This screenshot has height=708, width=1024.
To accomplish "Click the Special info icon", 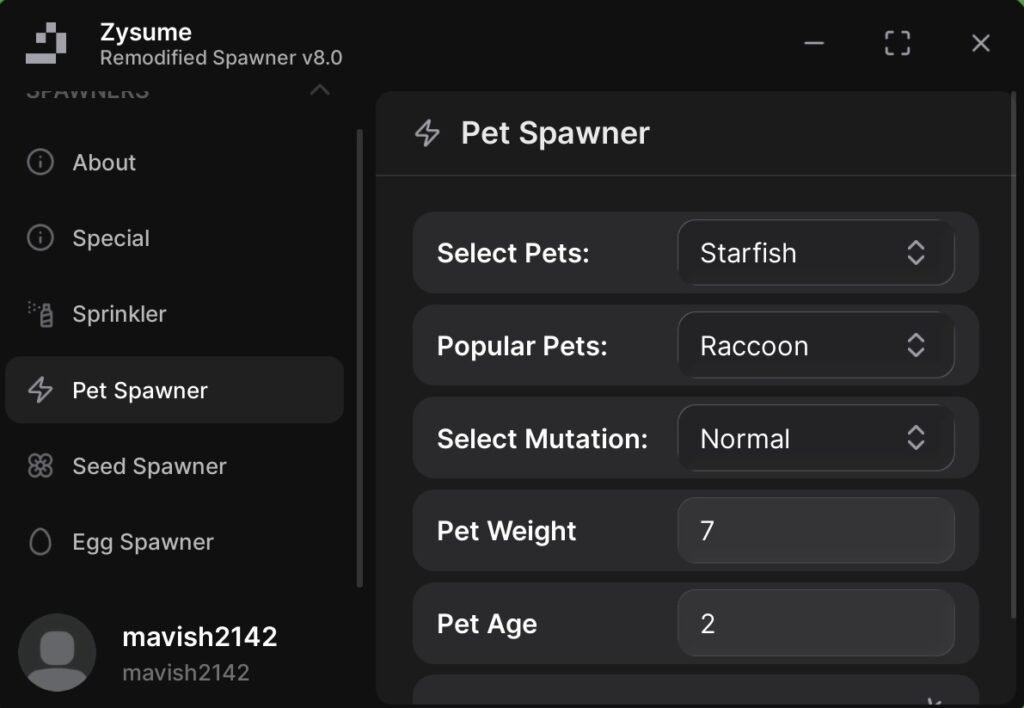I will [40, 238].
